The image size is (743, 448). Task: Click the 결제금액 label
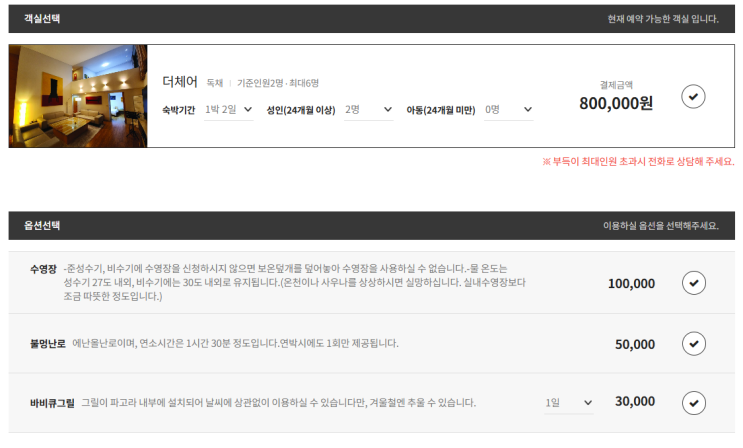[x=616, y=85]
